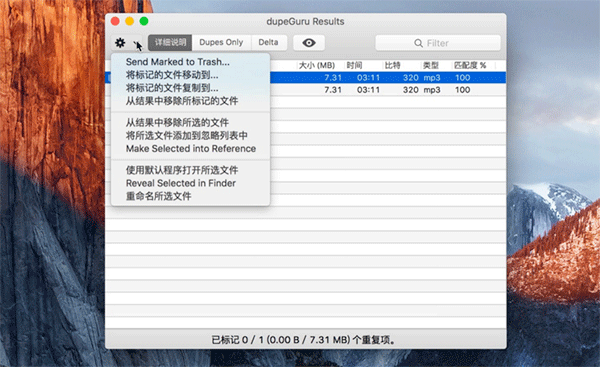Screen dimensions: 600x367
Task: Toggle Delta values display
Action: (x=268, y=42)
